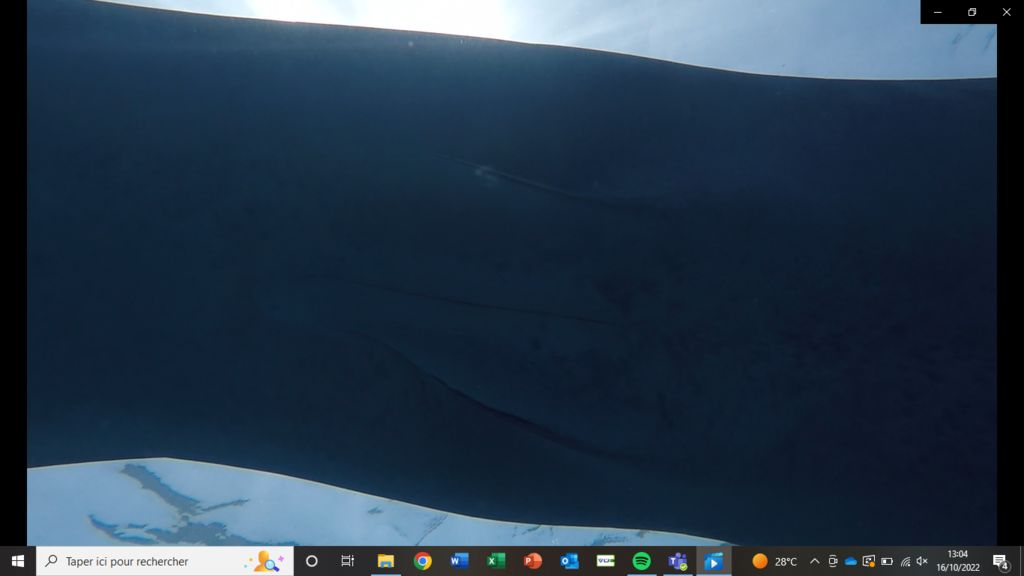
Task: Open the notification center with 4 notifications
Action: pyautogui.click(x=1000, y=561)
